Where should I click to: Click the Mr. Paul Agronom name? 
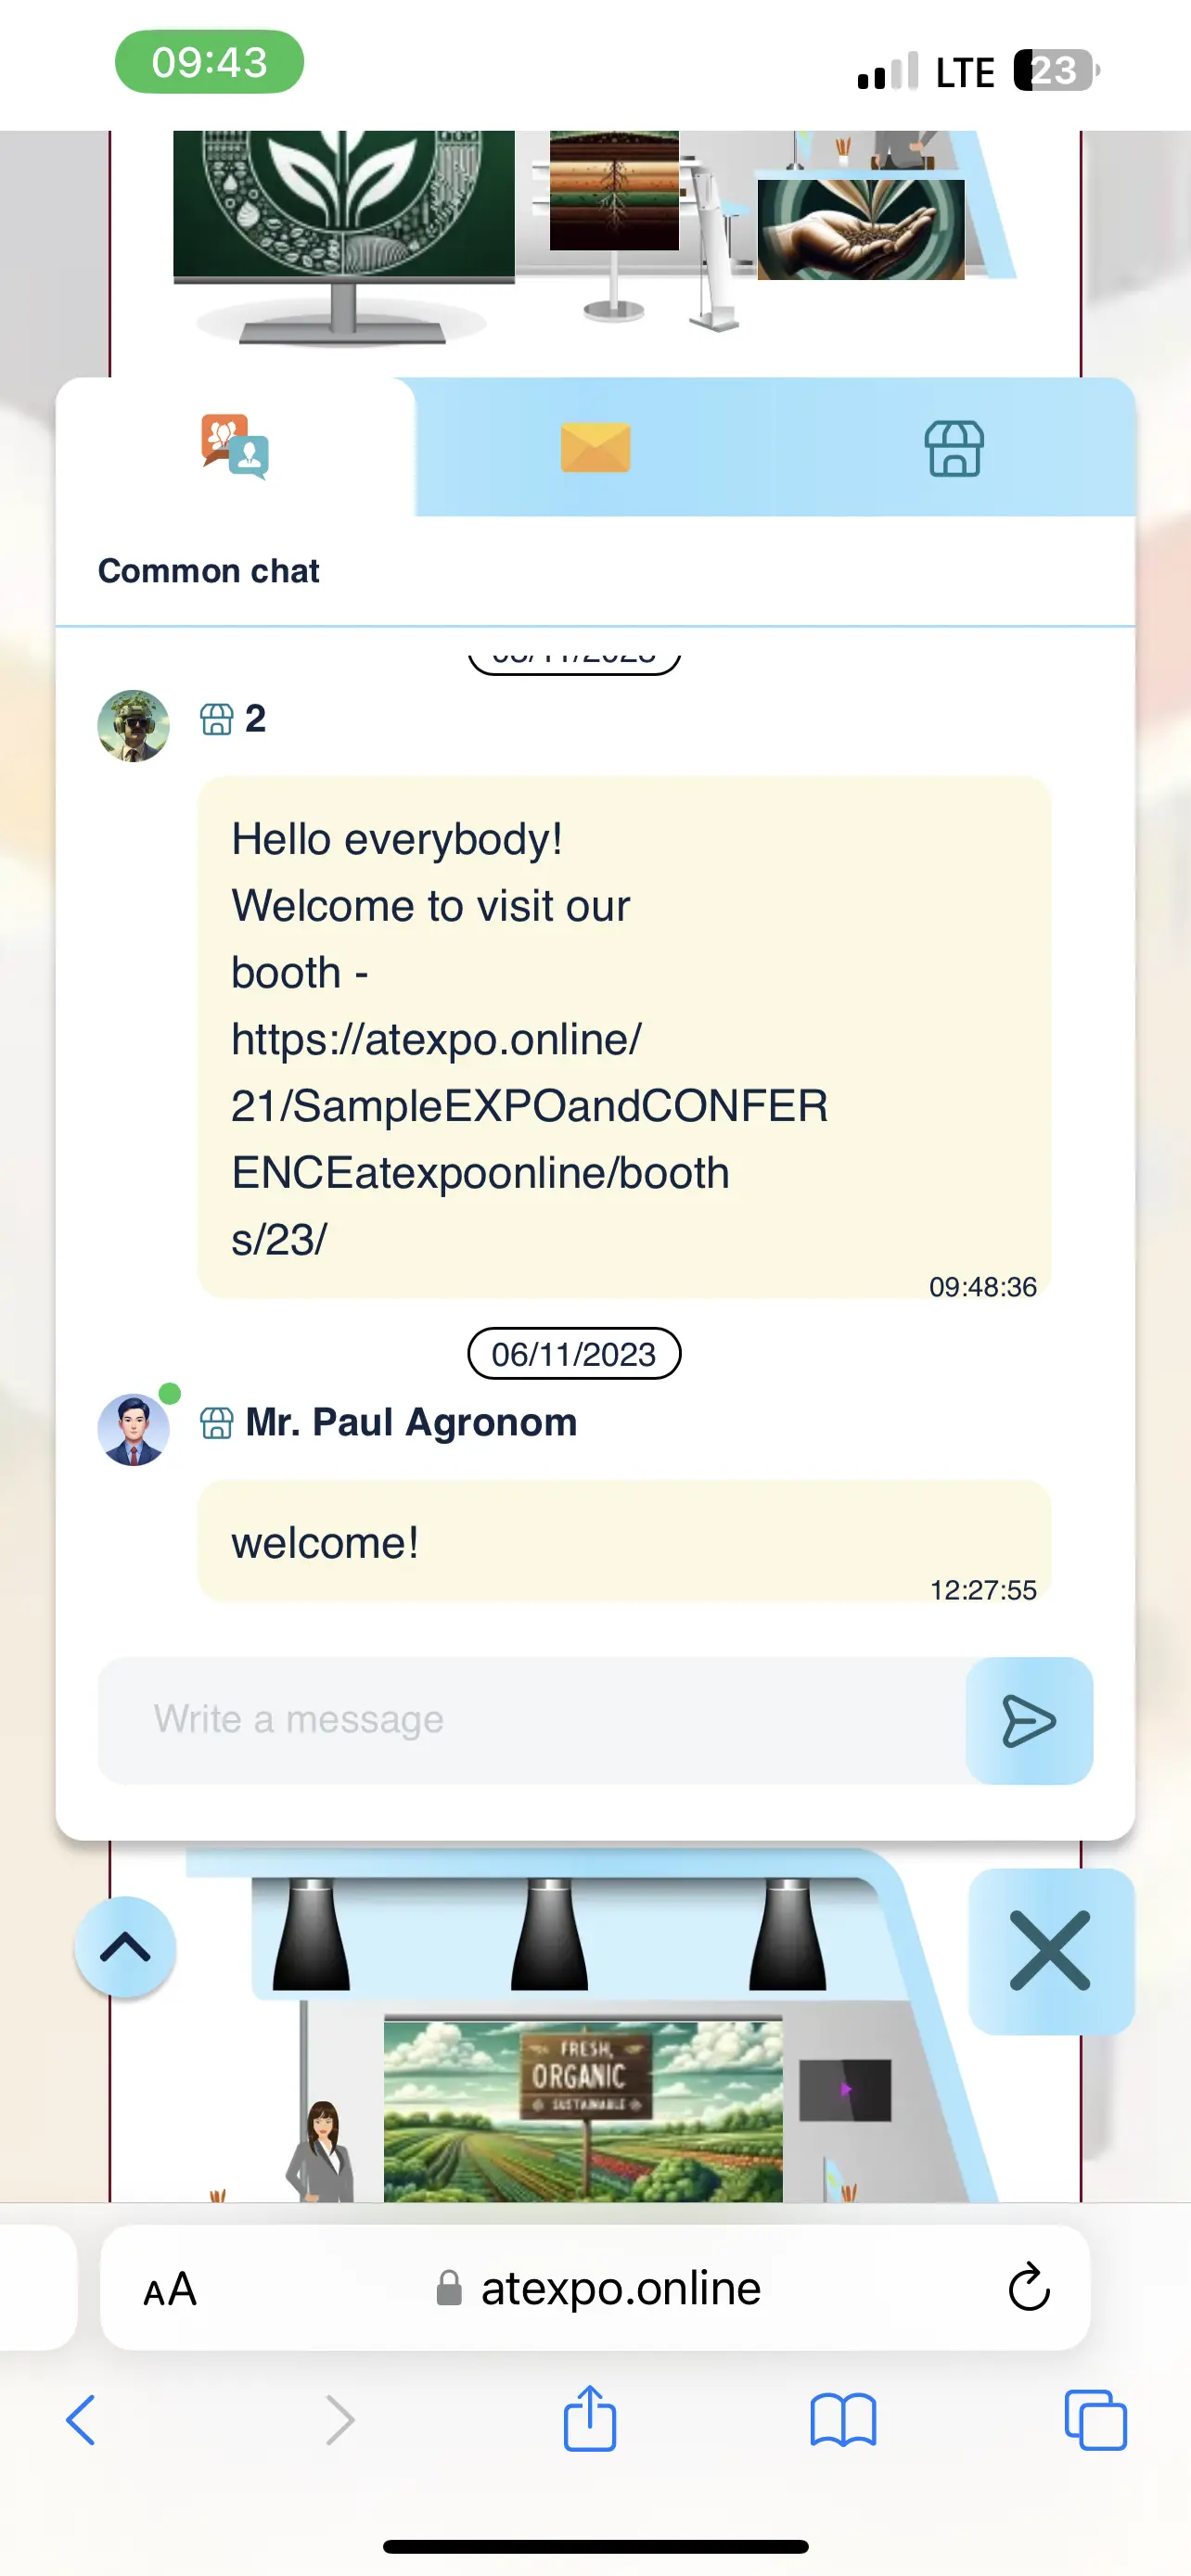click(x=411, y=1422)
